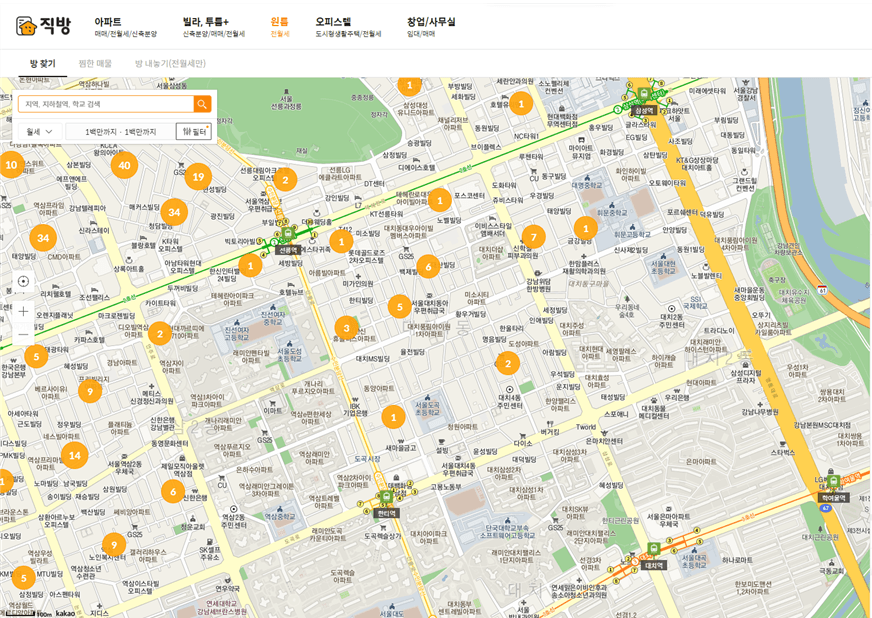Click the orange search magnifier button
The height and width of the screenshot is (618, 872).
tap(202, 104)
